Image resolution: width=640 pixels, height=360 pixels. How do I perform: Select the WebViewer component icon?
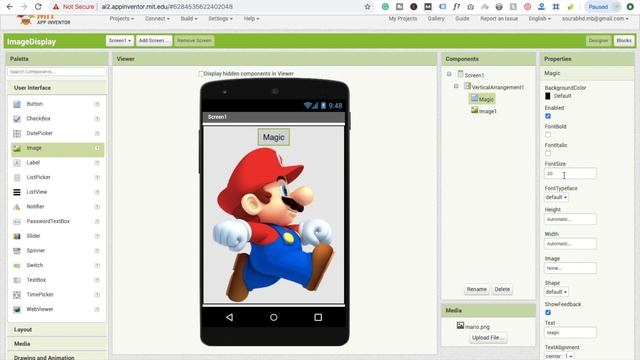click(17, 309)
